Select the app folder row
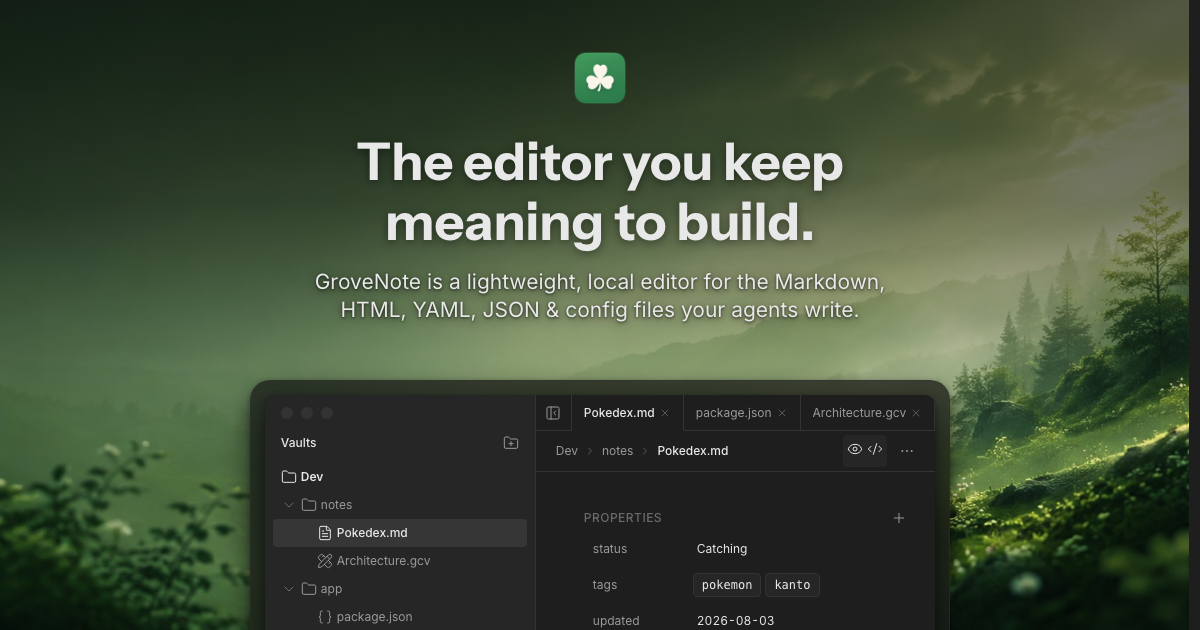Viewport: 1200px width, 630px height. coord(400,589)
